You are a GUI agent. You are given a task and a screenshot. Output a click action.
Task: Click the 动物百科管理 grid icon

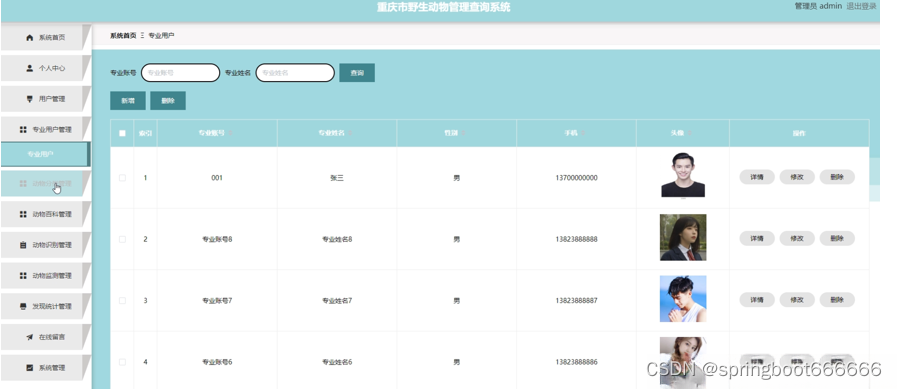point(23,214)
